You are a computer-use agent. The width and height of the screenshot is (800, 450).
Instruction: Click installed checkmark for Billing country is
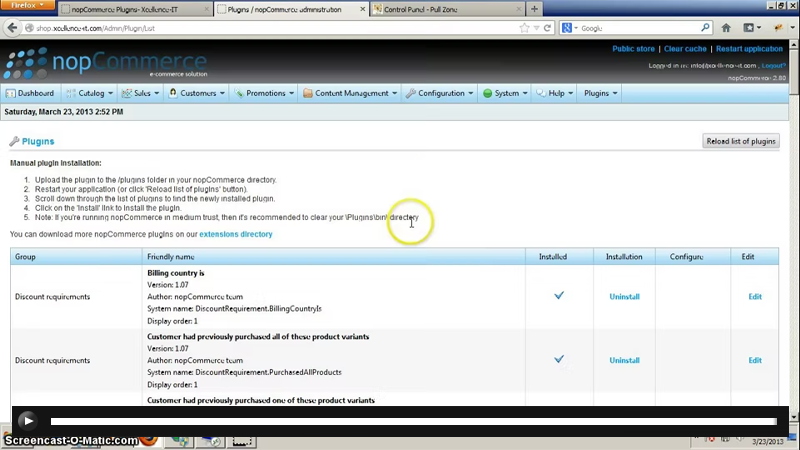pyautogui.click(x=559, y=295)
